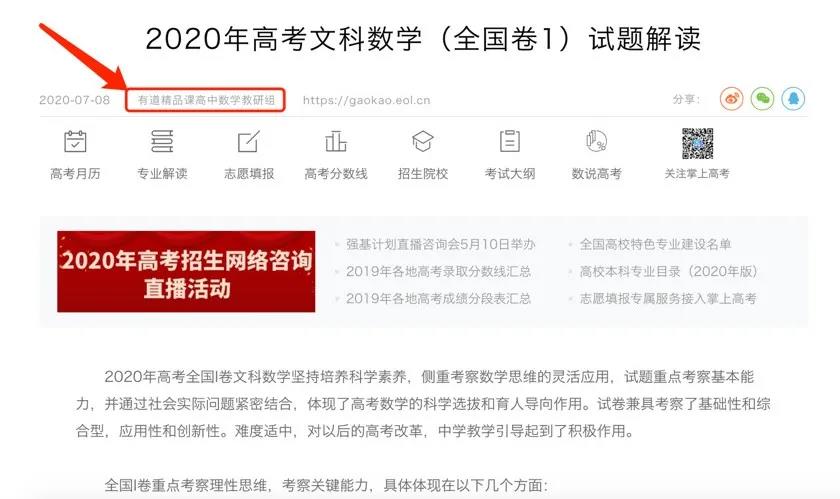Open the 招生院校 graduation cap icon

(423, 142)
